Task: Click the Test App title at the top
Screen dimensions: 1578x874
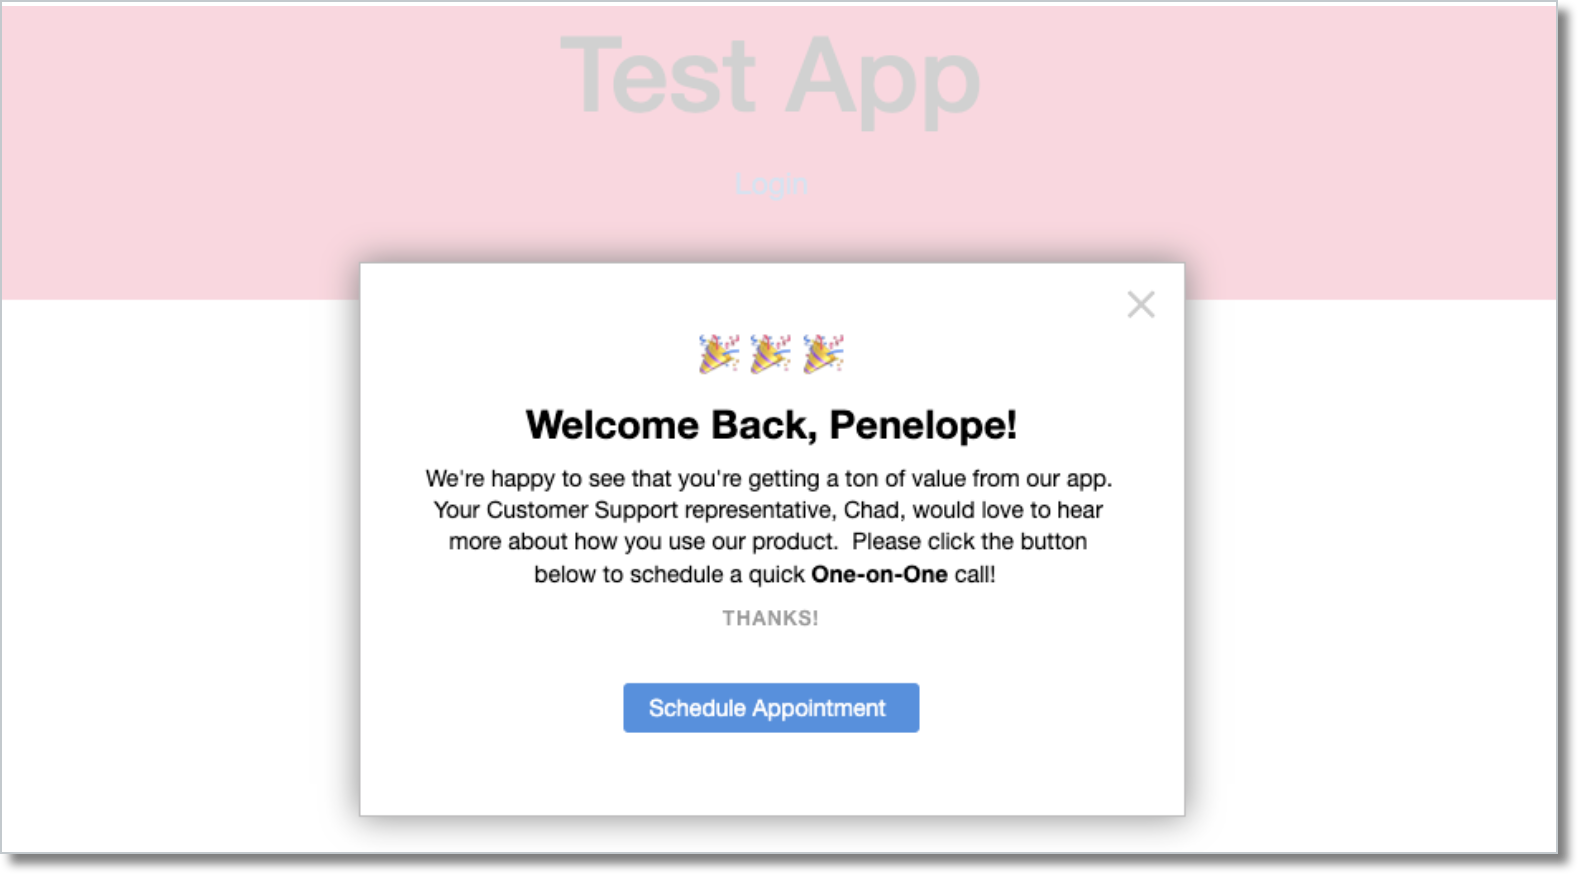Action: [x=770, y=78]
